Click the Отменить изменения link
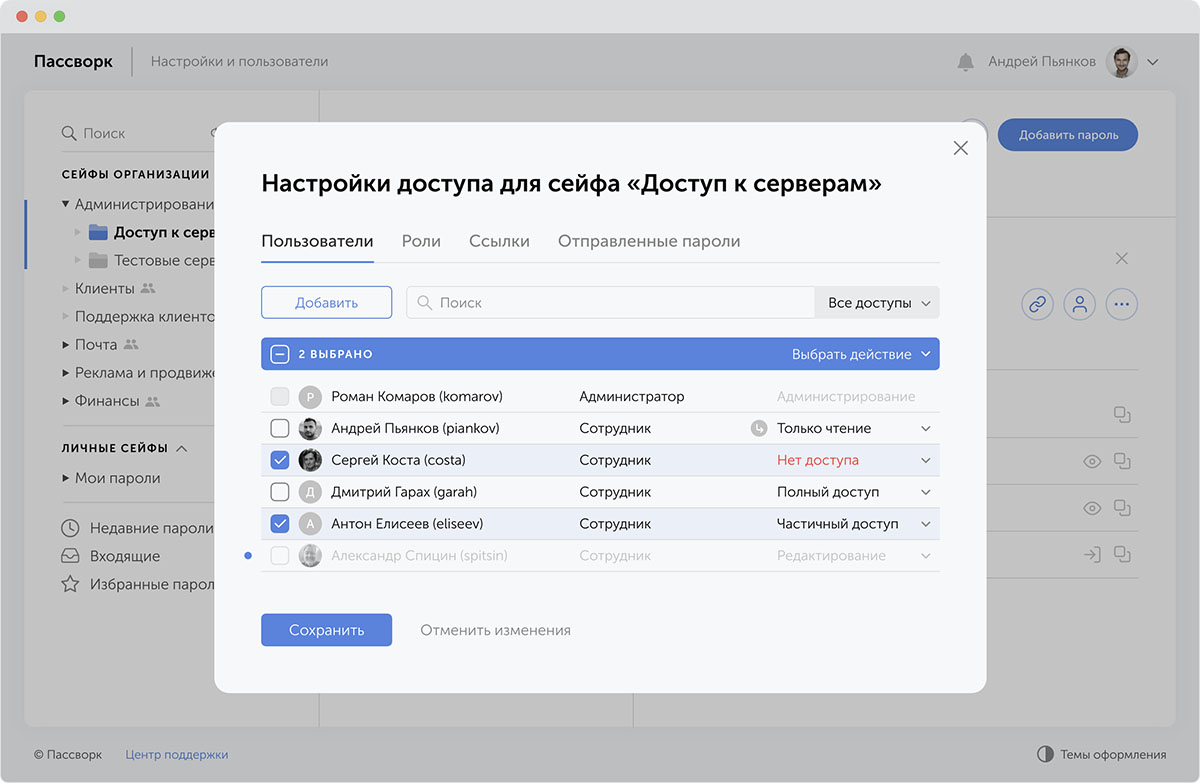 point(495,630)
